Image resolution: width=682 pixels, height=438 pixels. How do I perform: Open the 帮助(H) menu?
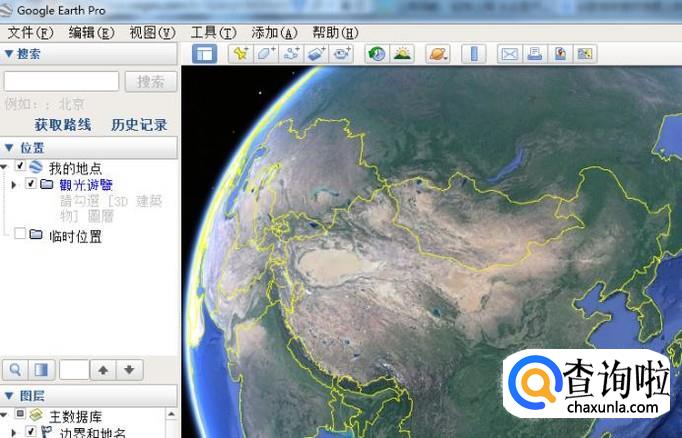coord(335,33)
